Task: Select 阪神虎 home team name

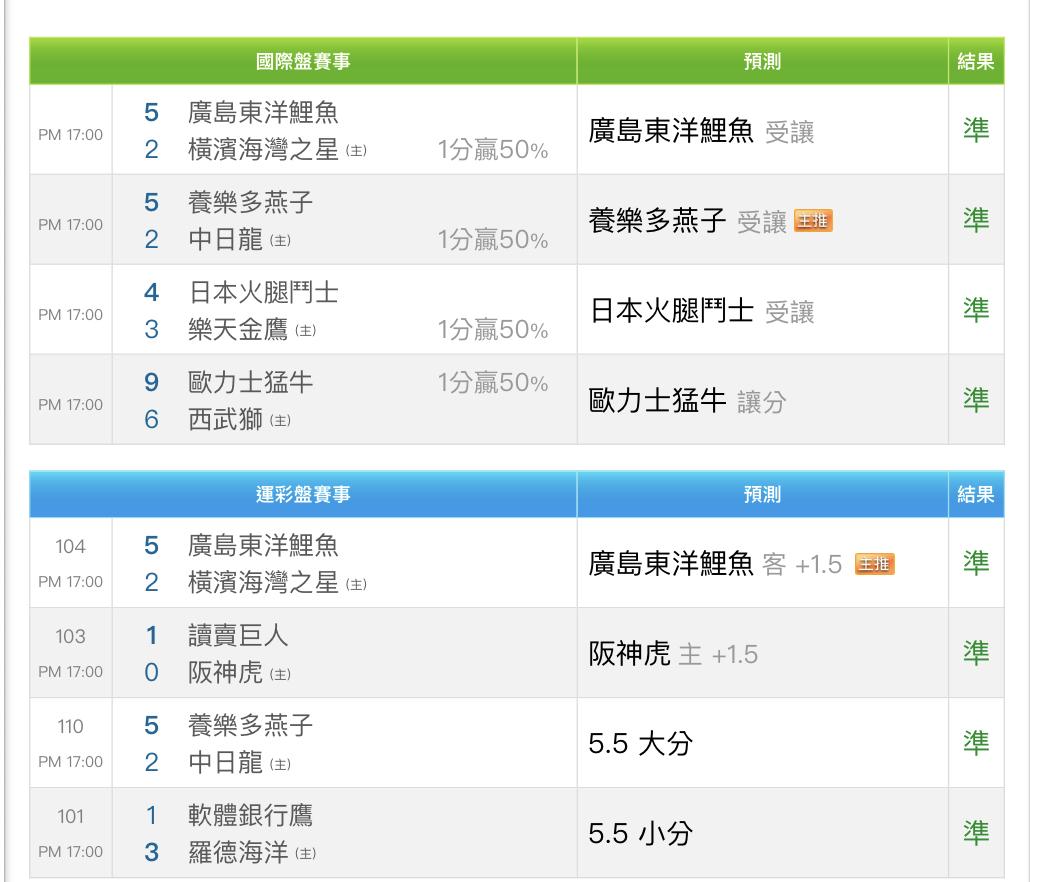Action: coord(225,672)
